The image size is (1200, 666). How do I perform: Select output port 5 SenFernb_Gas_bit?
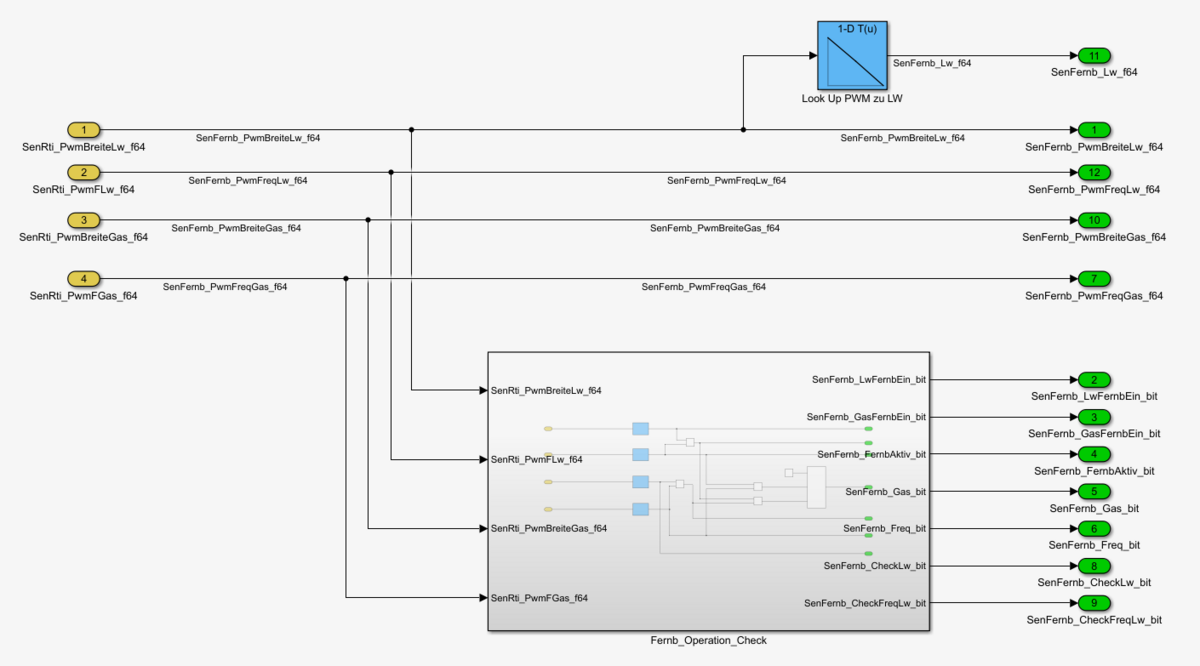[x=1094, y=491]
